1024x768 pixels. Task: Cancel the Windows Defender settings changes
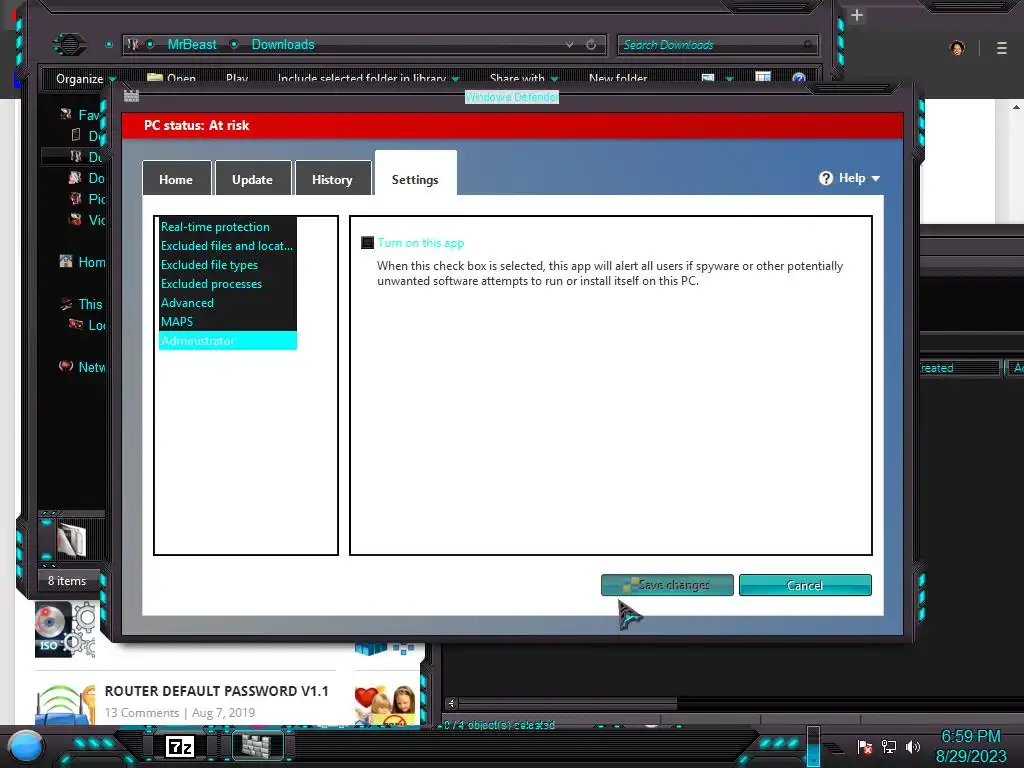coord(805,585)
